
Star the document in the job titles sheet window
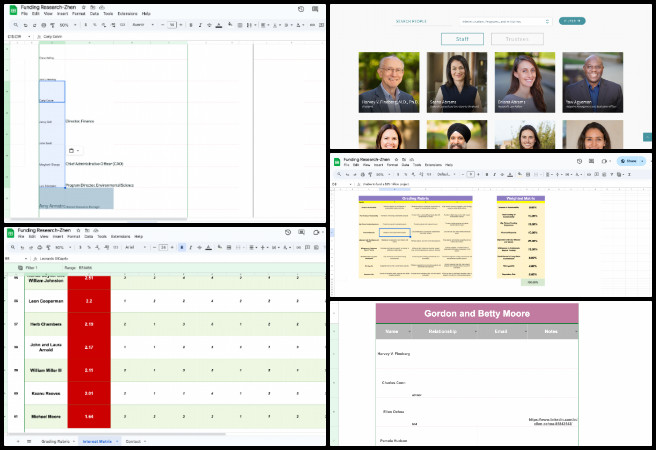click(84, 8)
